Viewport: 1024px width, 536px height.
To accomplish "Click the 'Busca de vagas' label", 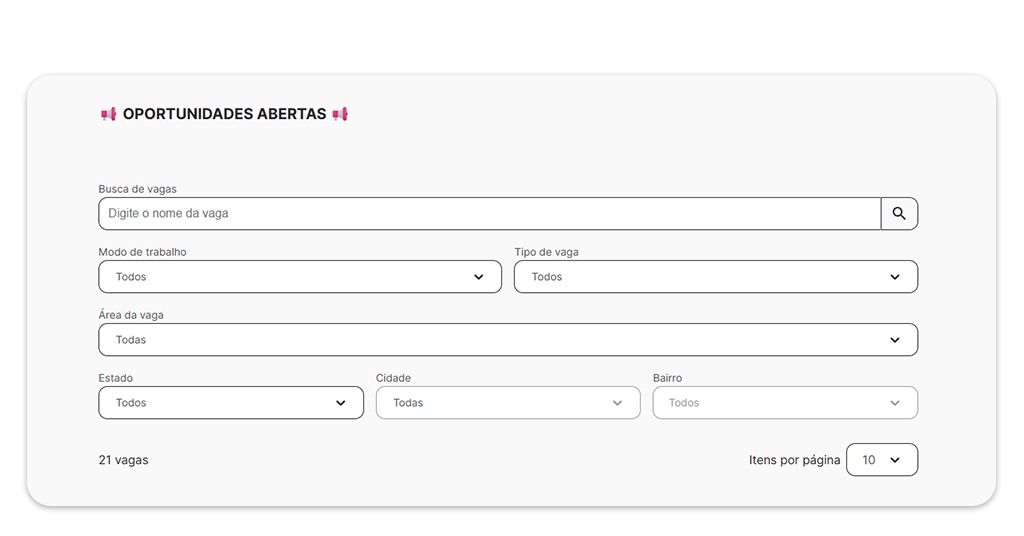I will (x=137, y=189).
